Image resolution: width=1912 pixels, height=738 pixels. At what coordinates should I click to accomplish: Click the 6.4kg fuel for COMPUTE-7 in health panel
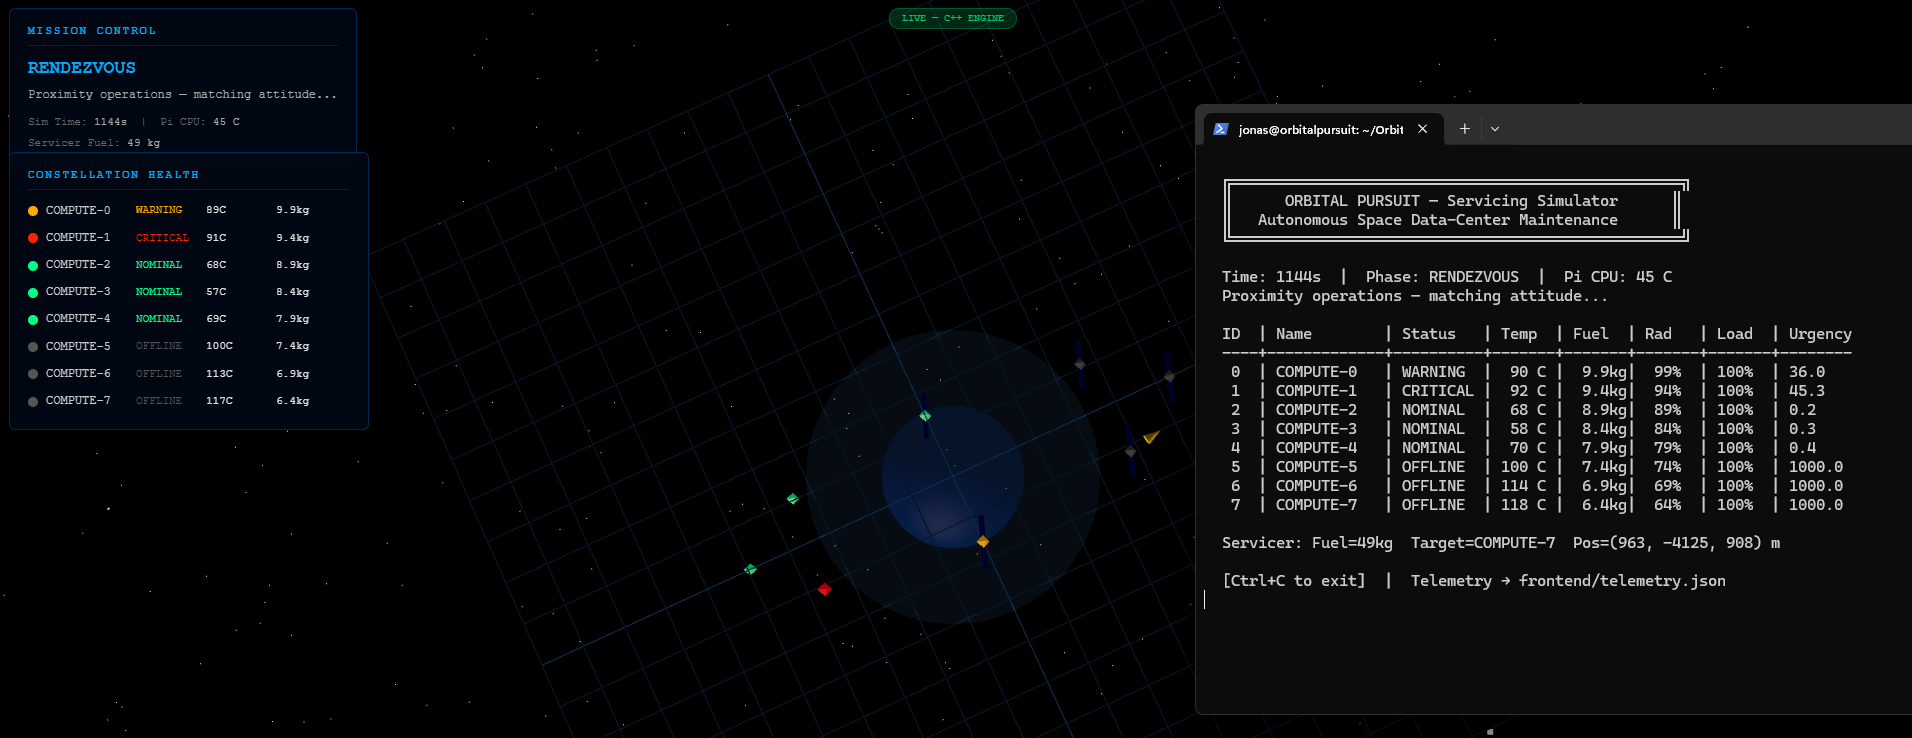(x=293, y=401)
